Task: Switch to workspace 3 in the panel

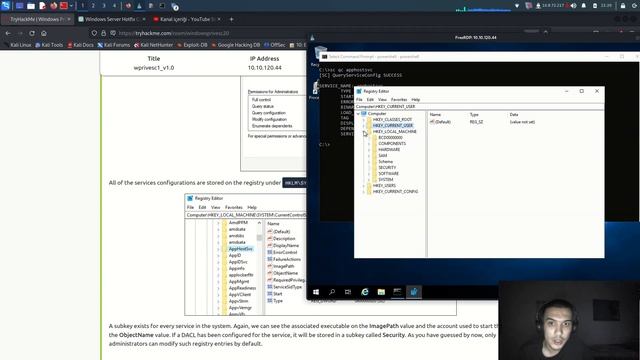Action: coord(104,6)
